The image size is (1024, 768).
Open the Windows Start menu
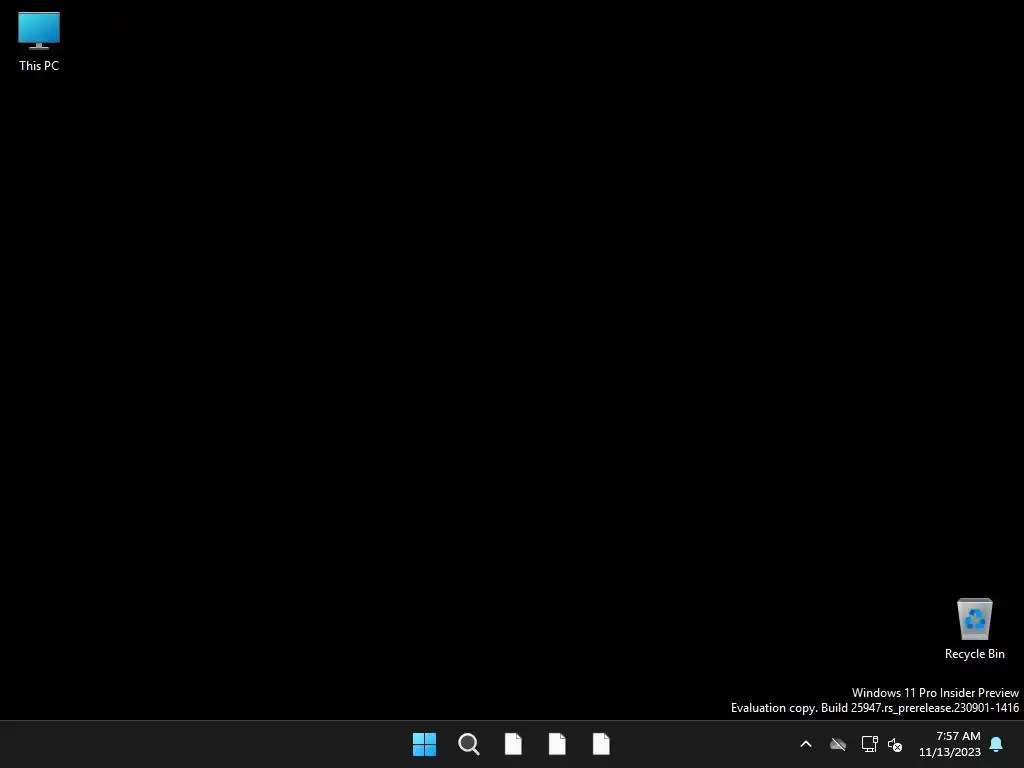tap(424, 744)
